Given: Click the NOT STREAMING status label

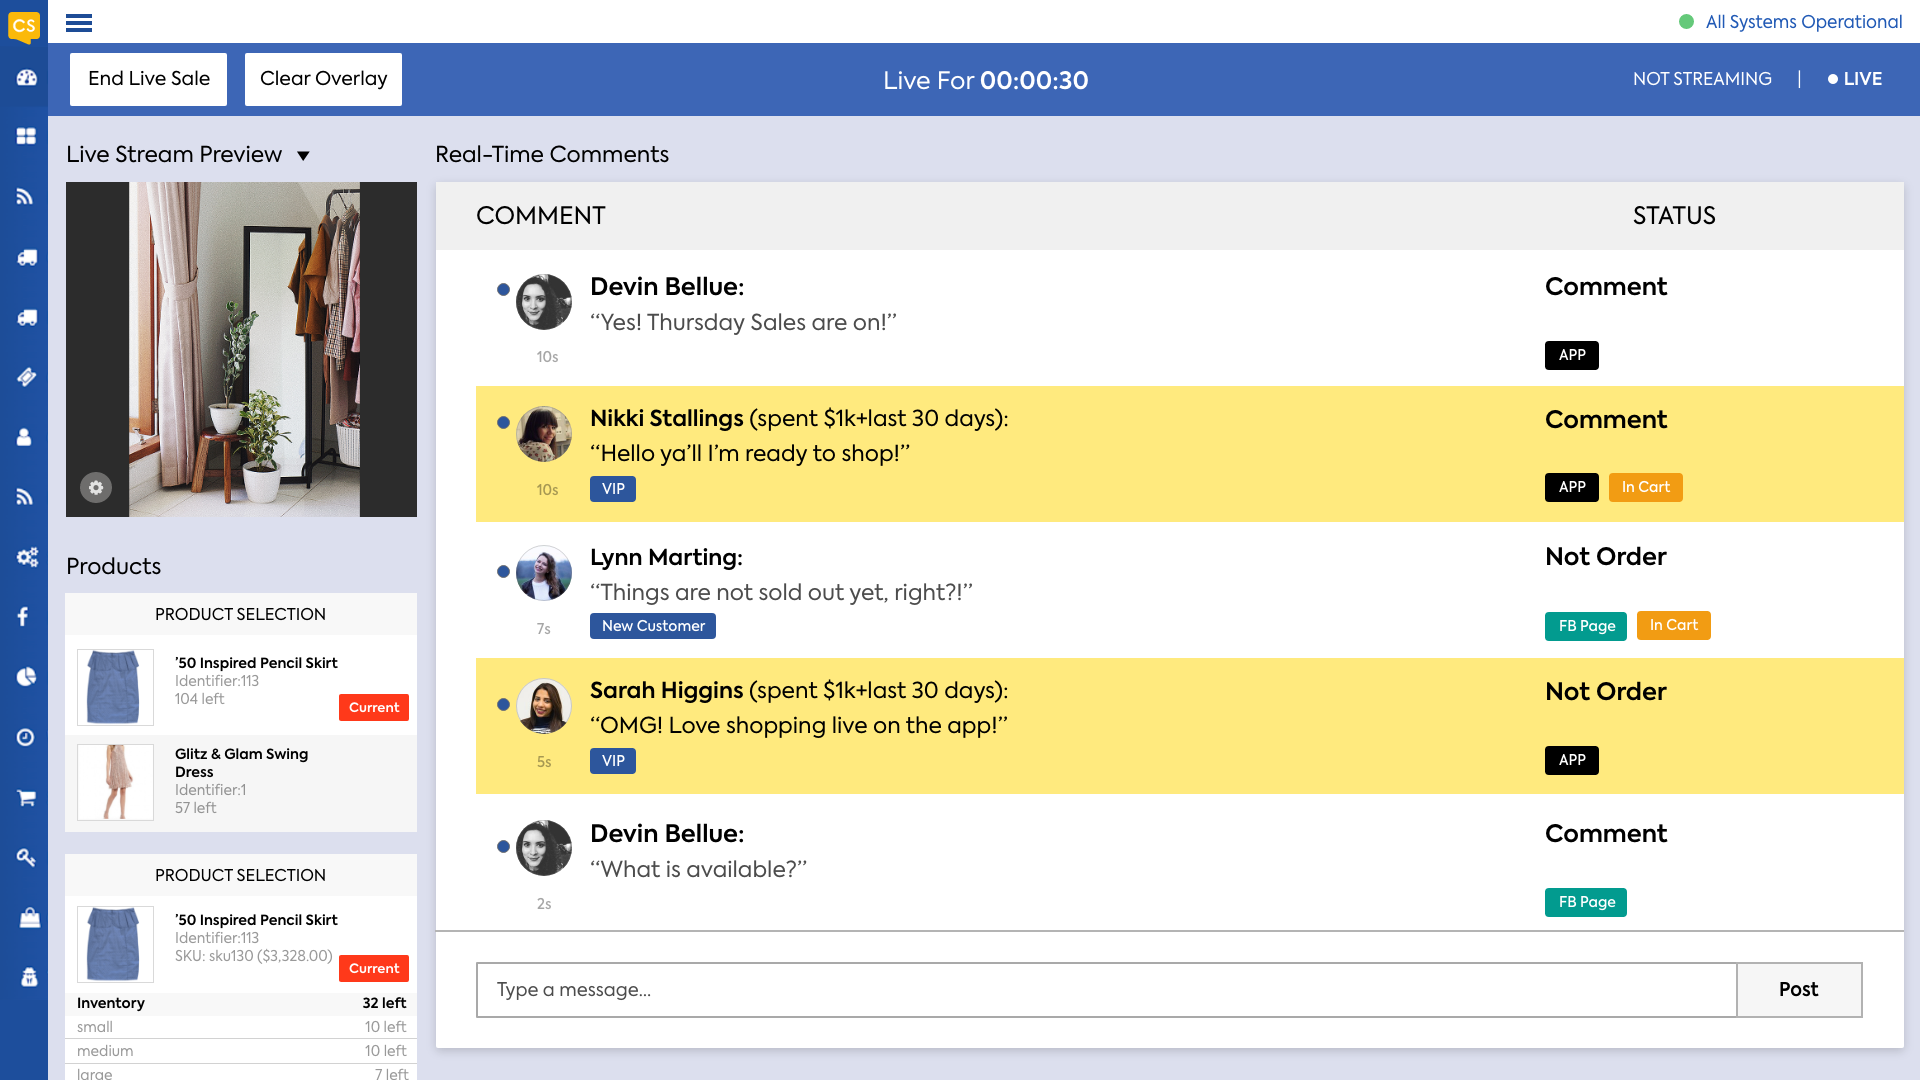Looking at the screenshot, I should click(1702, 79).
